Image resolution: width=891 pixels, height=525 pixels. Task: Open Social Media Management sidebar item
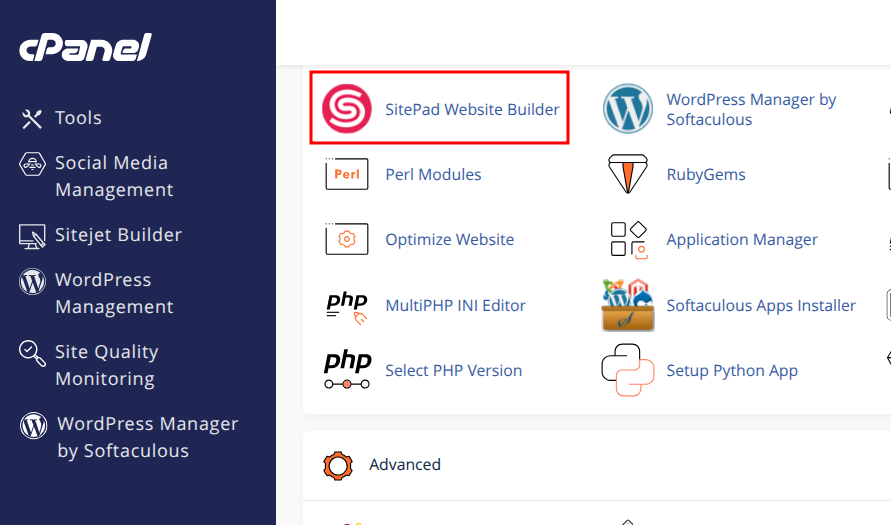point(114,176)
